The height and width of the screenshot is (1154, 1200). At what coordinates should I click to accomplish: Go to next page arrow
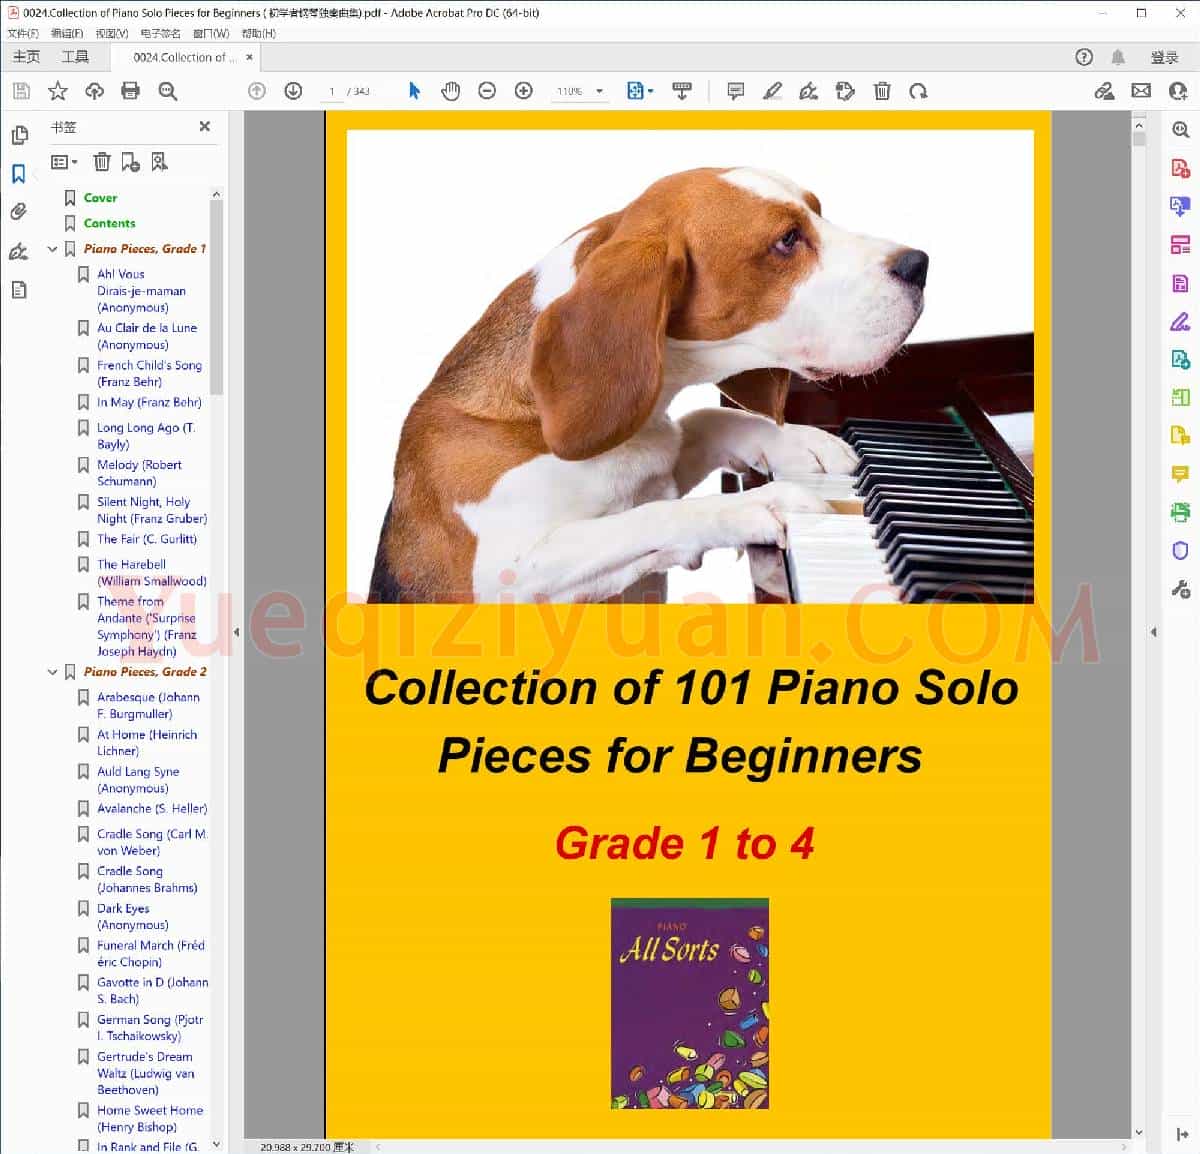tap(293, 91)
